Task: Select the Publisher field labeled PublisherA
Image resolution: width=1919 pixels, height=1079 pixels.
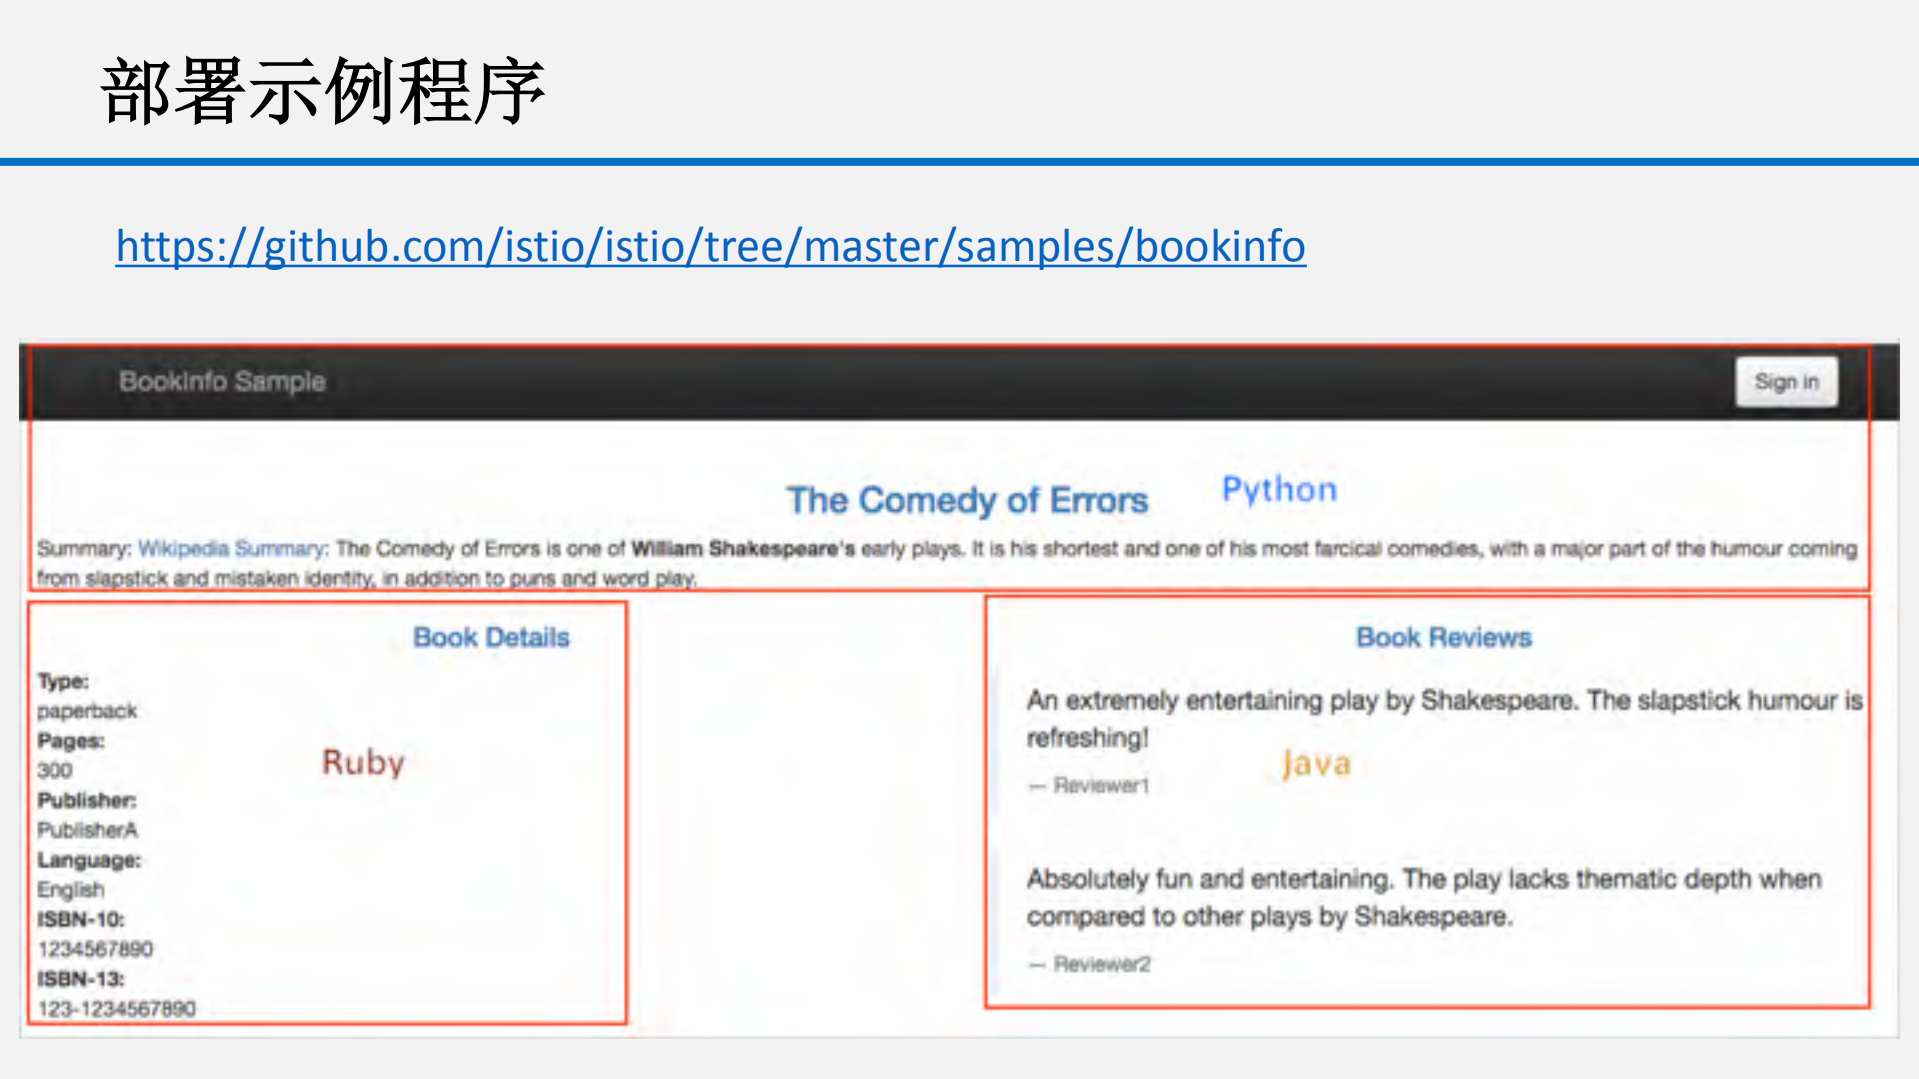Action: point(87,829)
